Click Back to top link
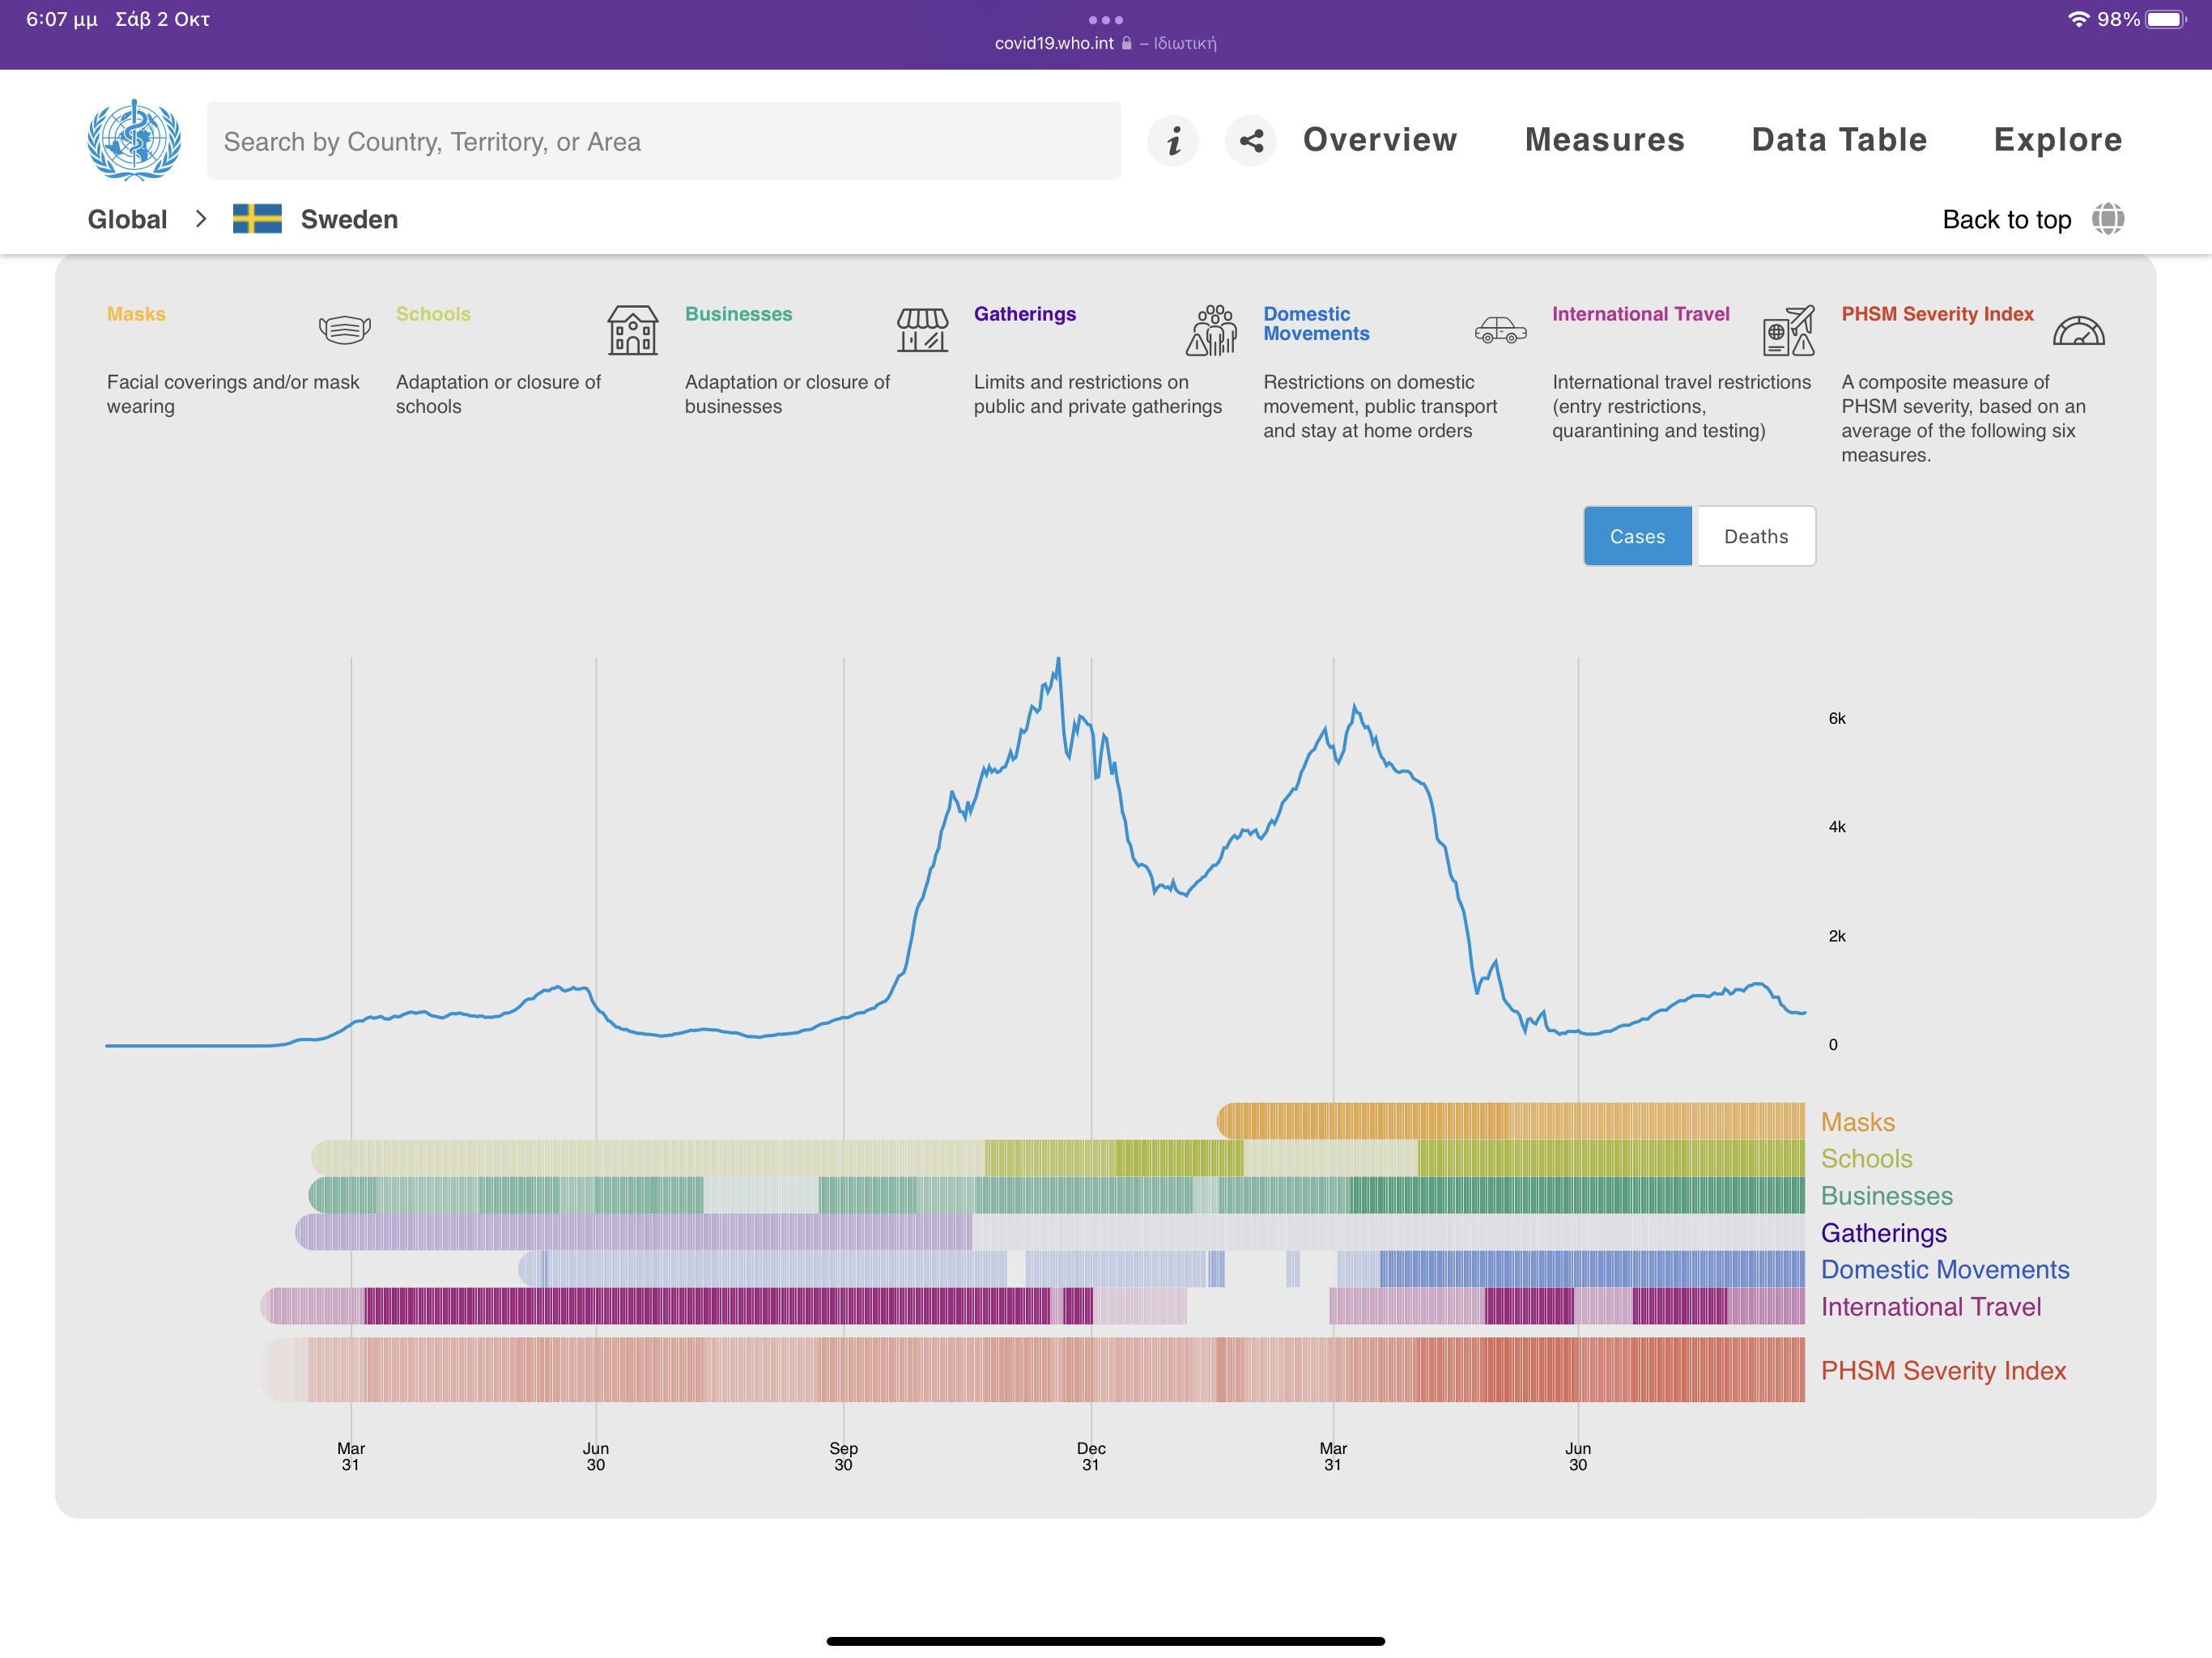This screenshot has width=2212, height=1658. (x=2006, y=220)
